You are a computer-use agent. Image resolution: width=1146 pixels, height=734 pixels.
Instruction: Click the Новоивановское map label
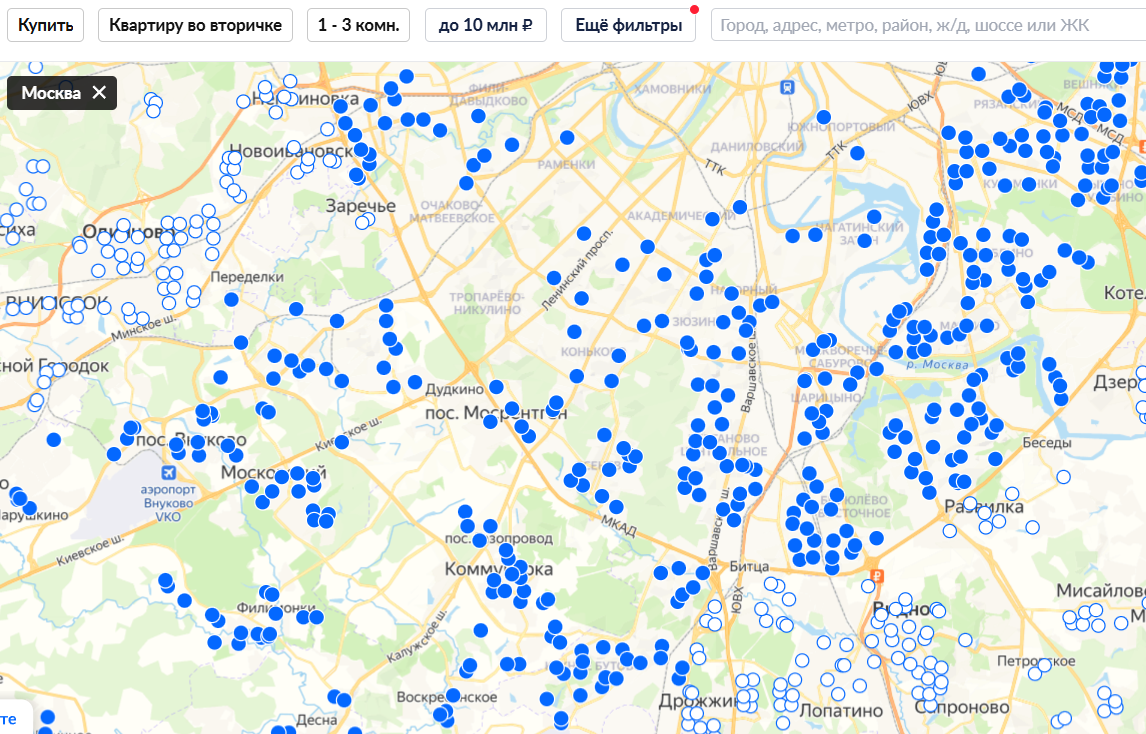click(x=292, y=151)
